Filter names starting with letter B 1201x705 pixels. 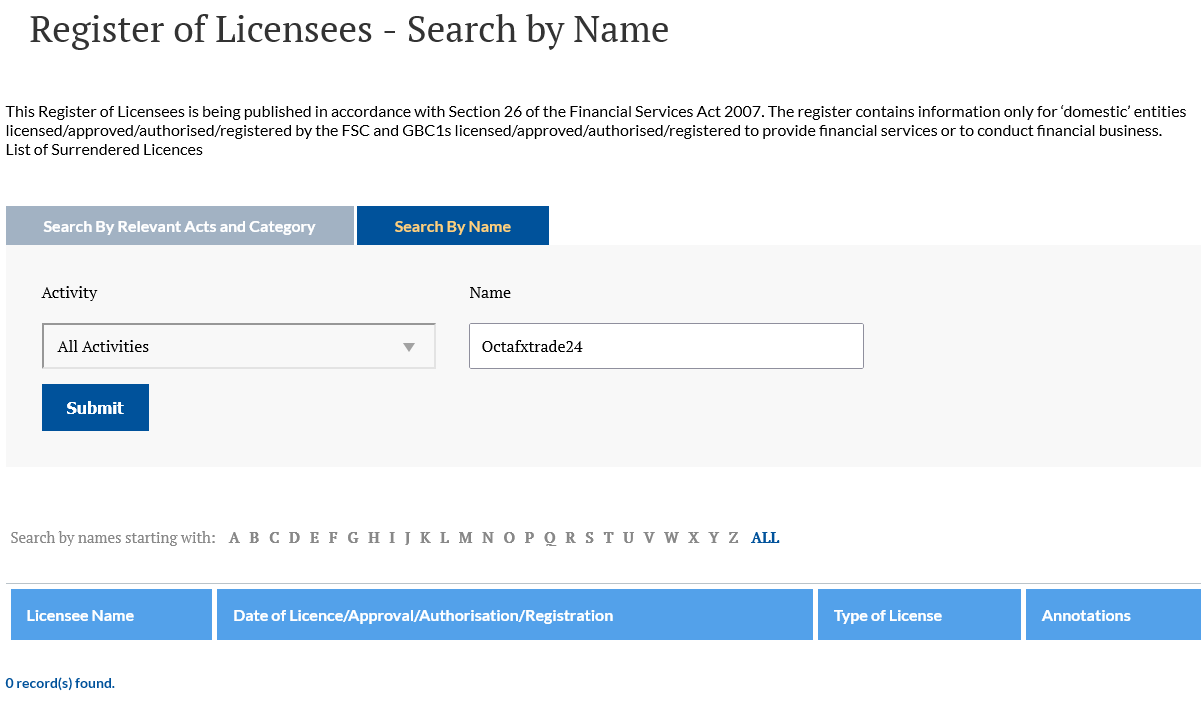tap(254, 538)
